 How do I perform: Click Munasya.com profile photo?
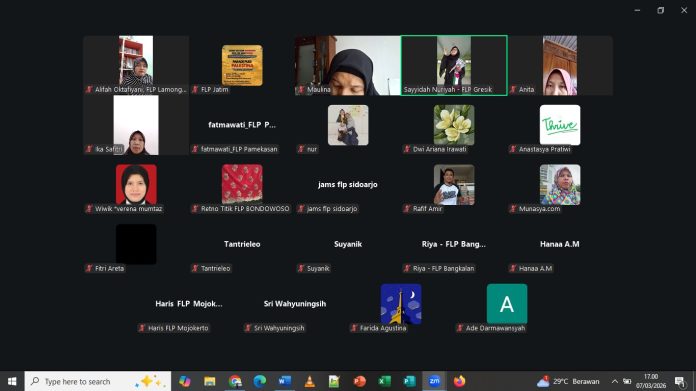pyautogui.click(x=560, y=185)
